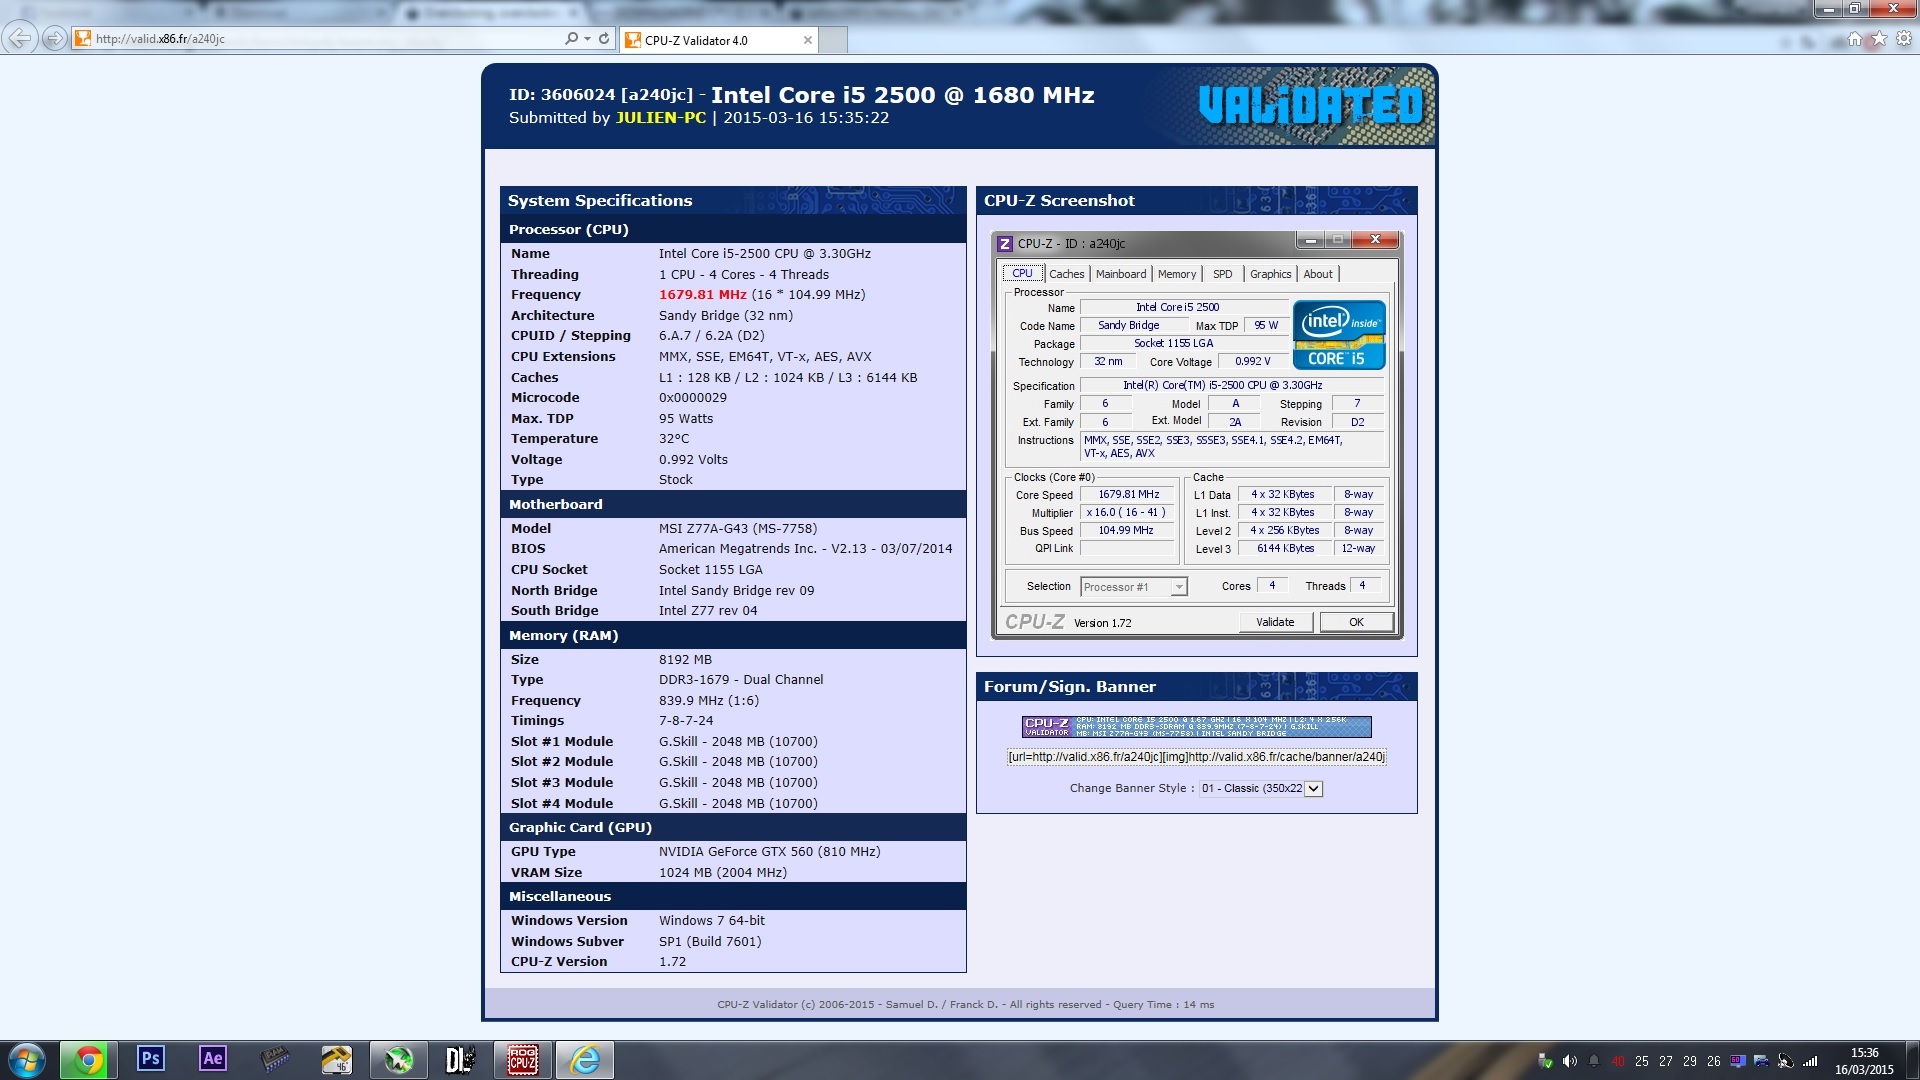This screenshot has height=1080, width=1920.
Task: Open the address bar autocomplete dropdown arrow
Action: (x=587, y=39)
